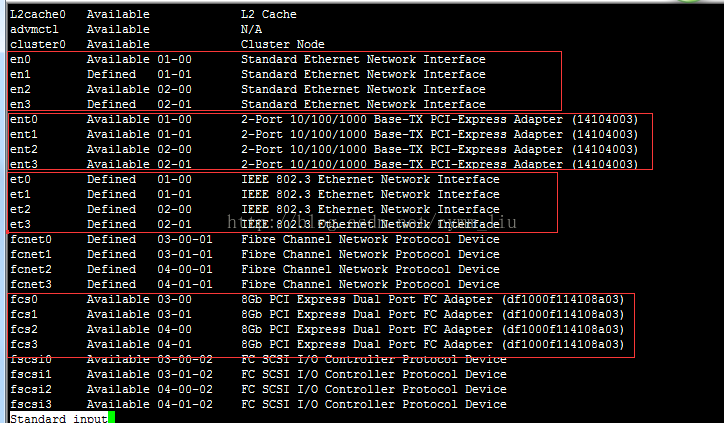Viewport: 724px width, 423px height.
Task: Click the ent3 adapter entry
Action: click(x=324, y=164)
